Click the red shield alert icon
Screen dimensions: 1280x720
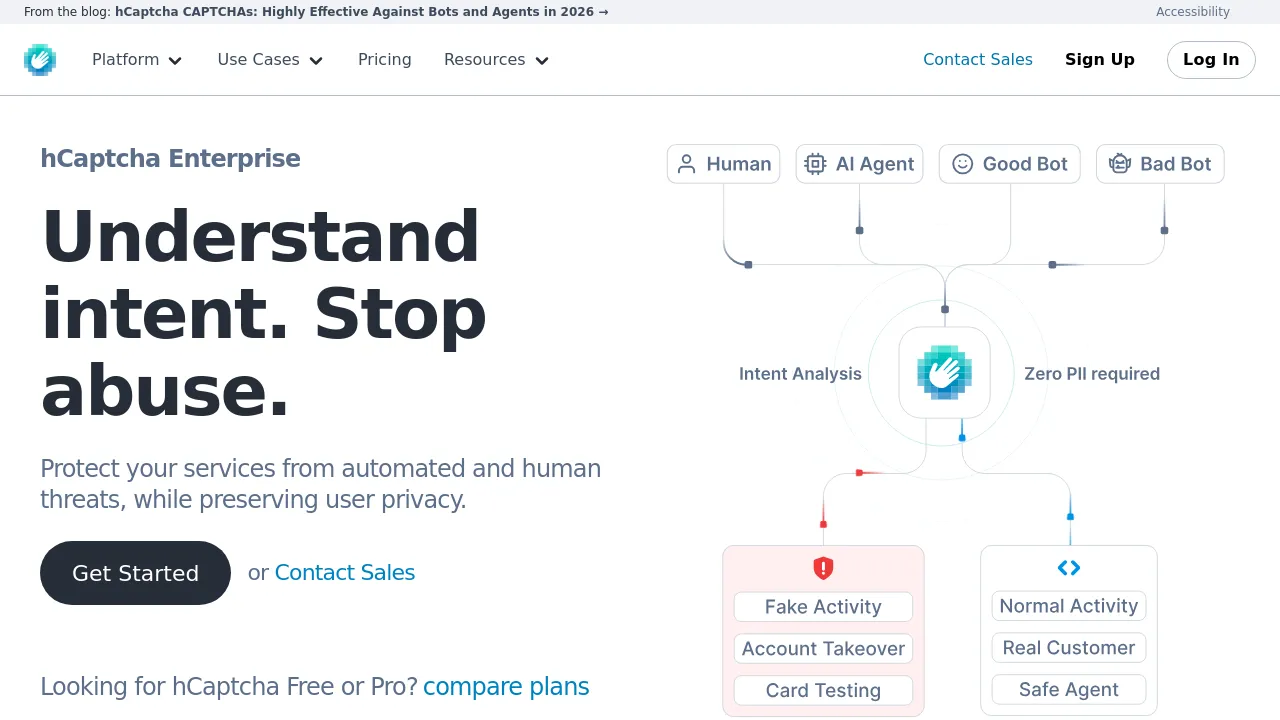(823, 568)
